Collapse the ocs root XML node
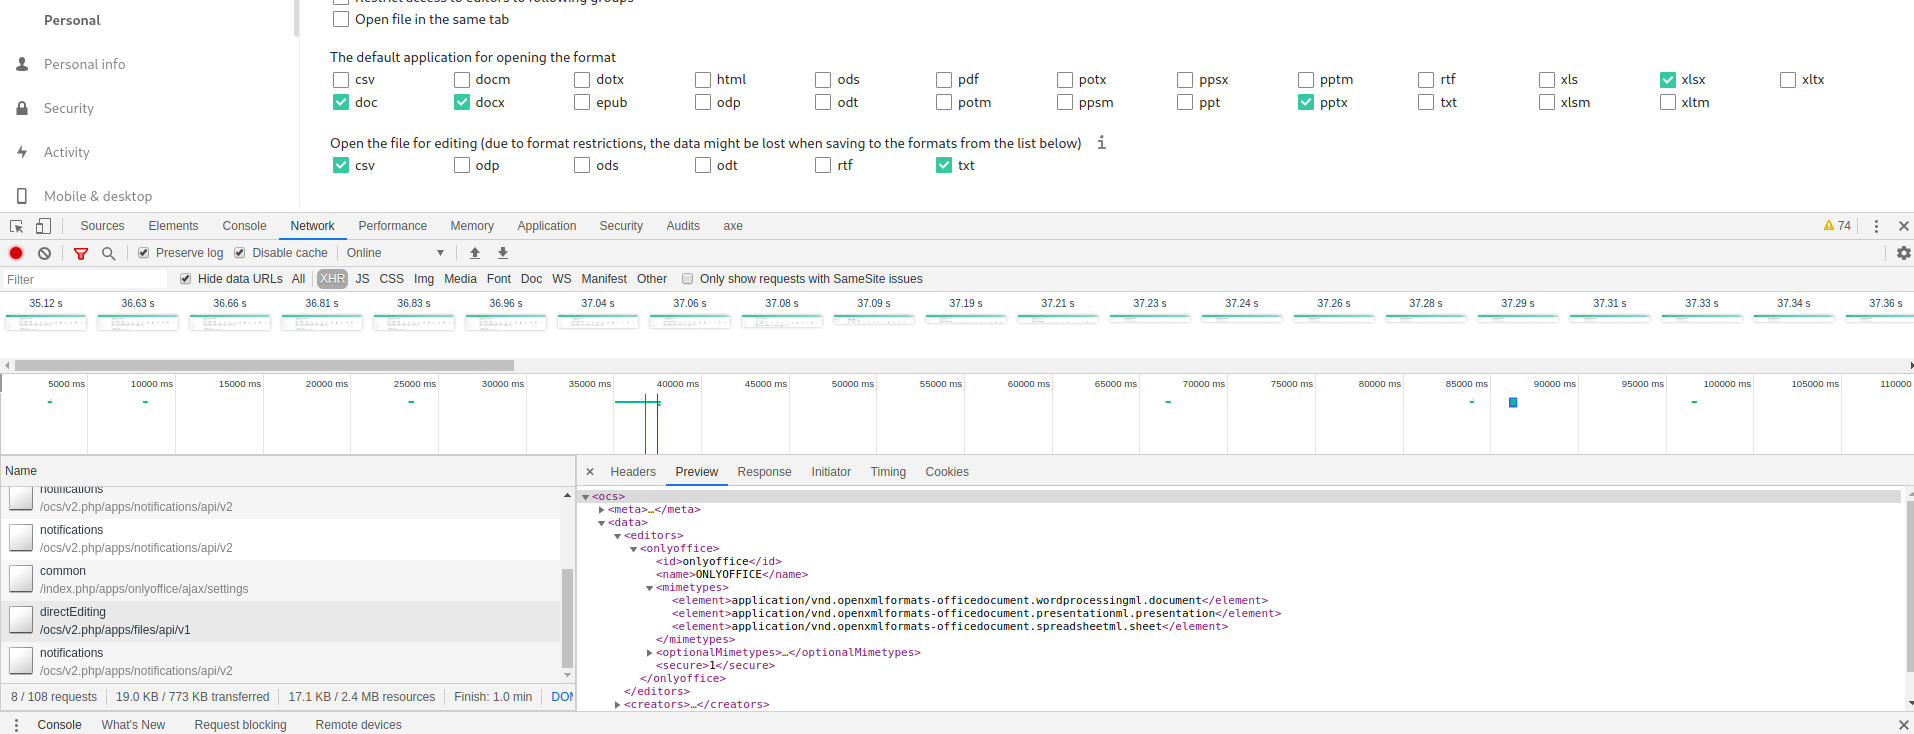Image resolution: width=1914 pixels, height=734 pixels. pos(586,497)
